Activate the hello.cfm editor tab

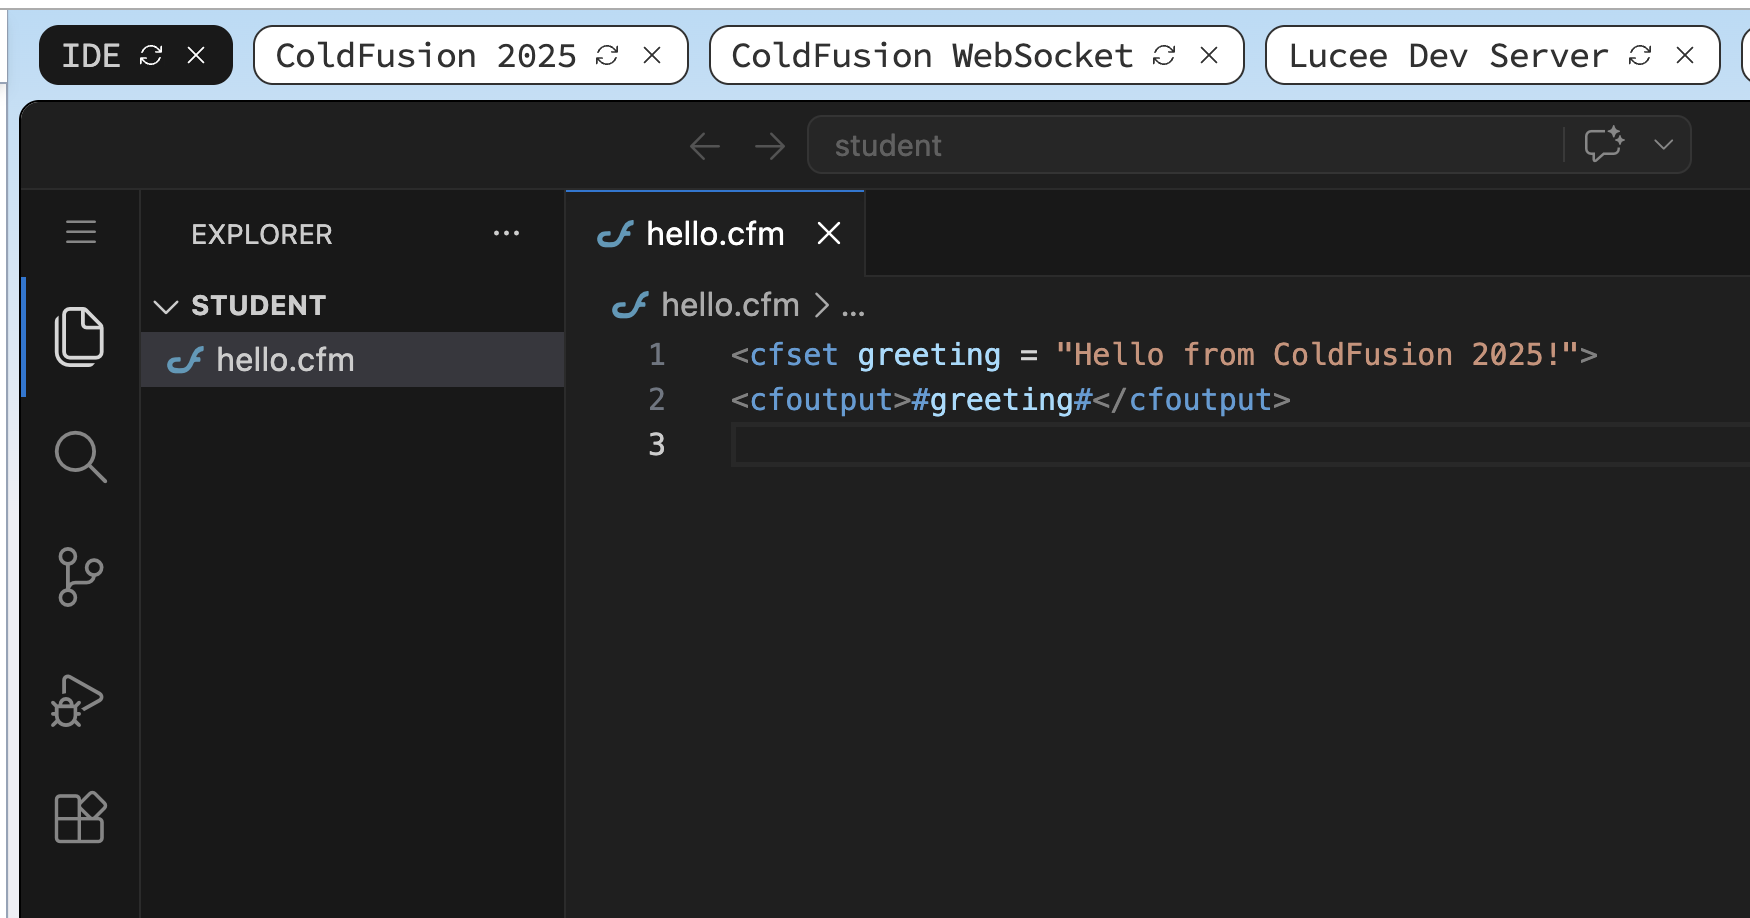coord(715,234)
